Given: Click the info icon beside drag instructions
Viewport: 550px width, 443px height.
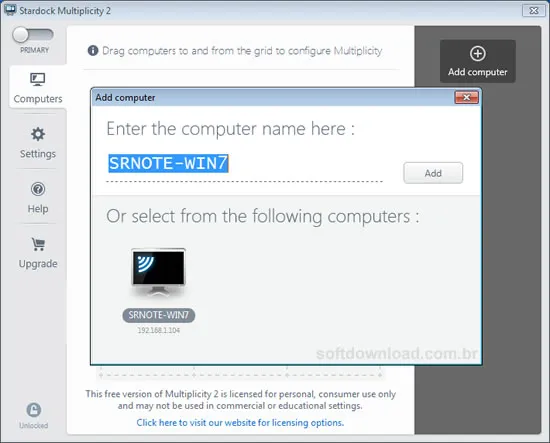Looking at the screenshot, I should pyautogui.click(x=93, y=51).
